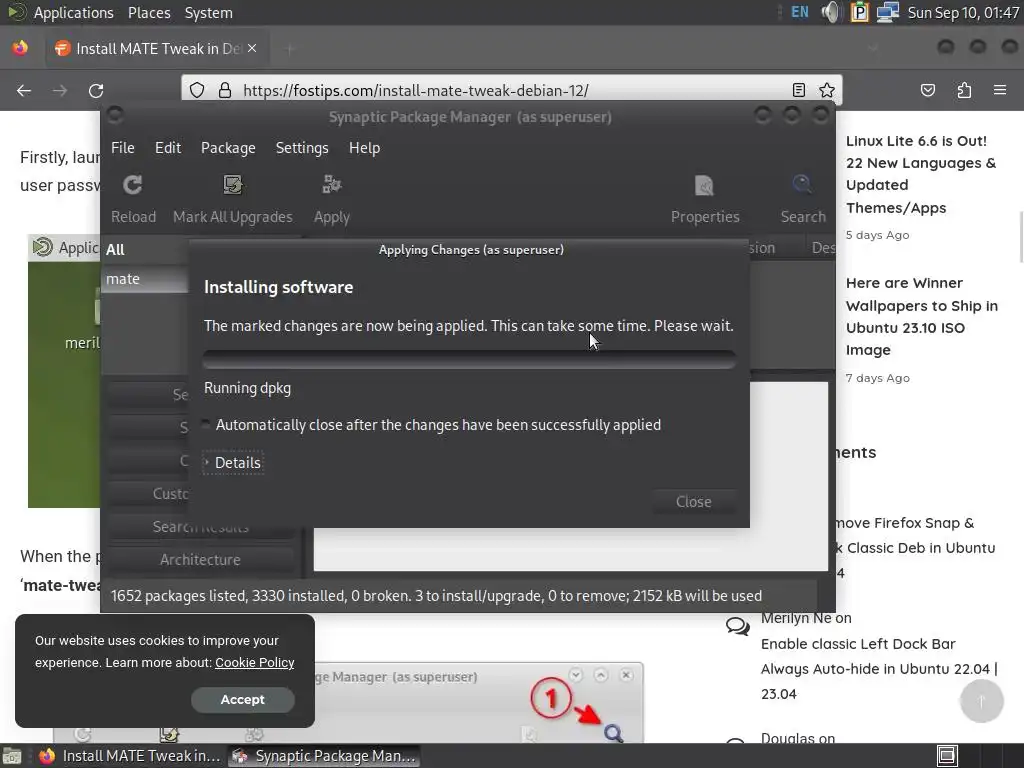Click Synaptic Package Manager taskbar button
1024x768 pixels.
coord(325,756)
